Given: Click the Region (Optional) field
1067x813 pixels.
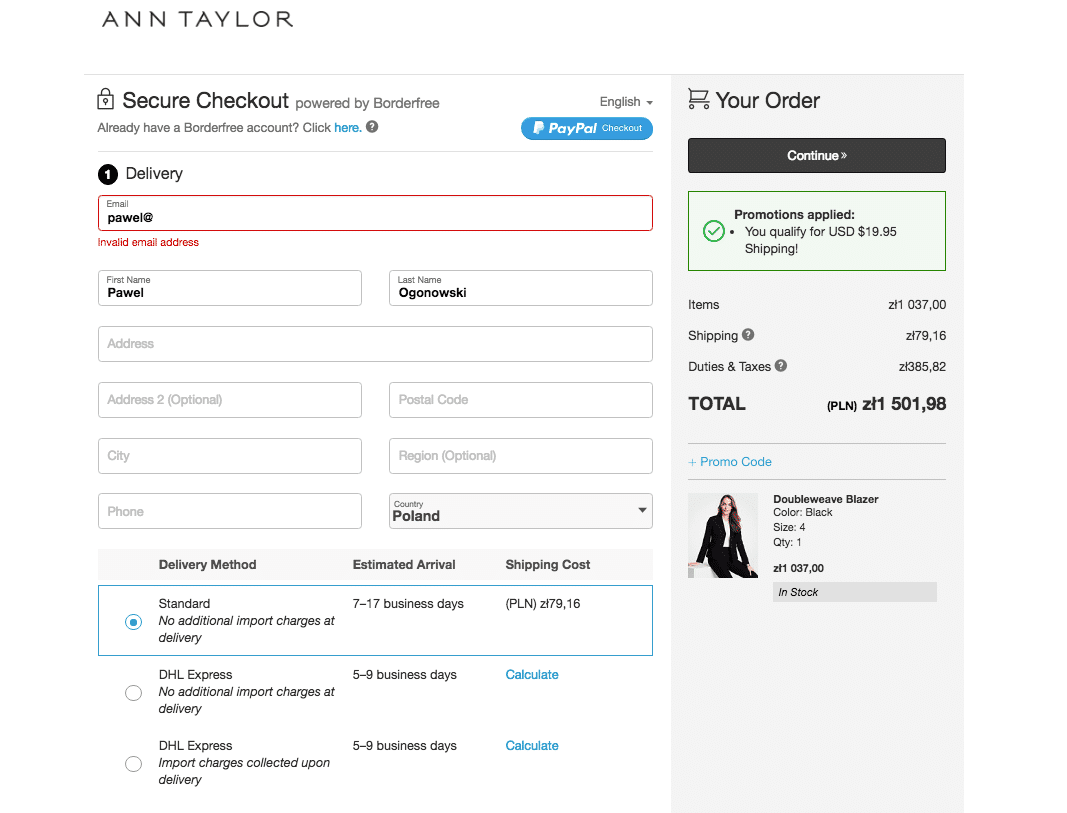Looking at the screenshot, I should 521,456.
